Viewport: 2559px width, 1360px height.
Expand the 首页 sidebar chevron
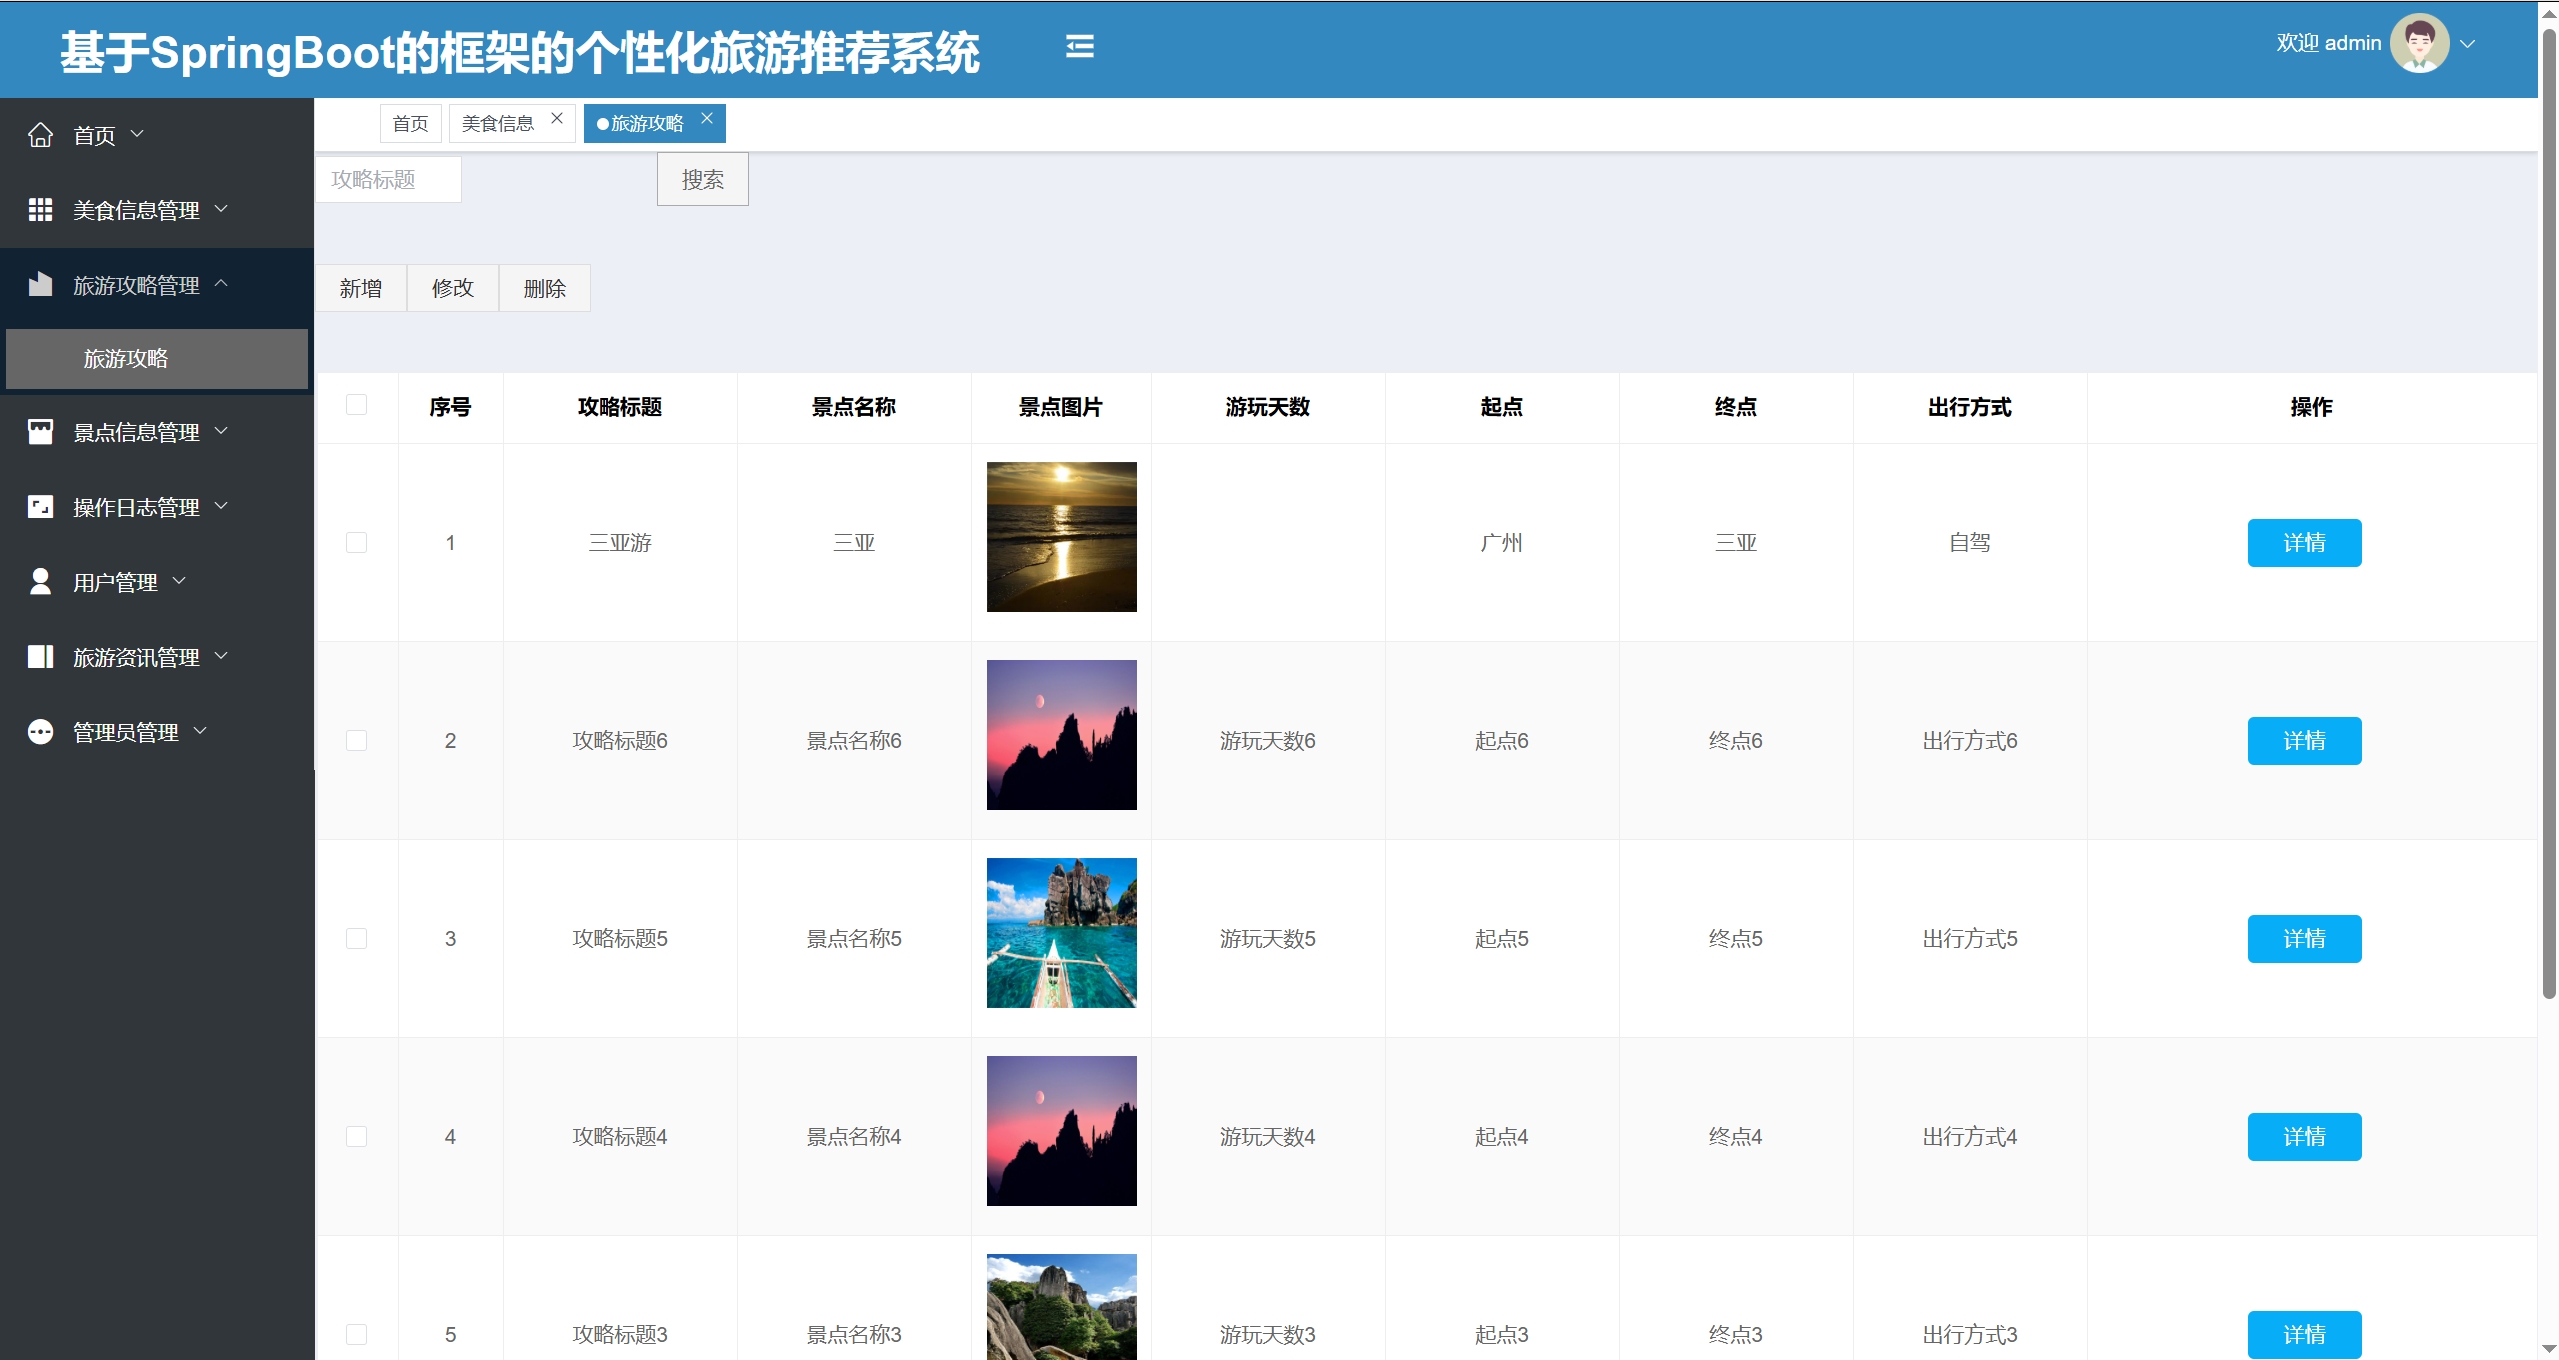tap(138, 133)
